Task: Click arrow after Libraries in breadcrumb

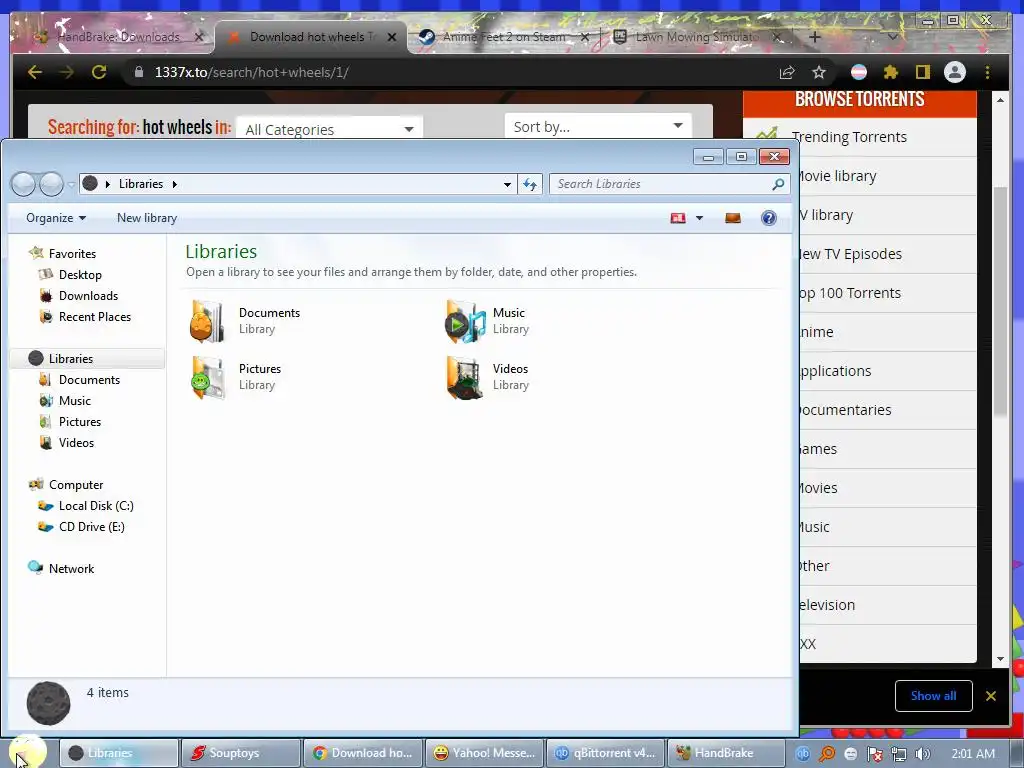Action: pos(174,184)
